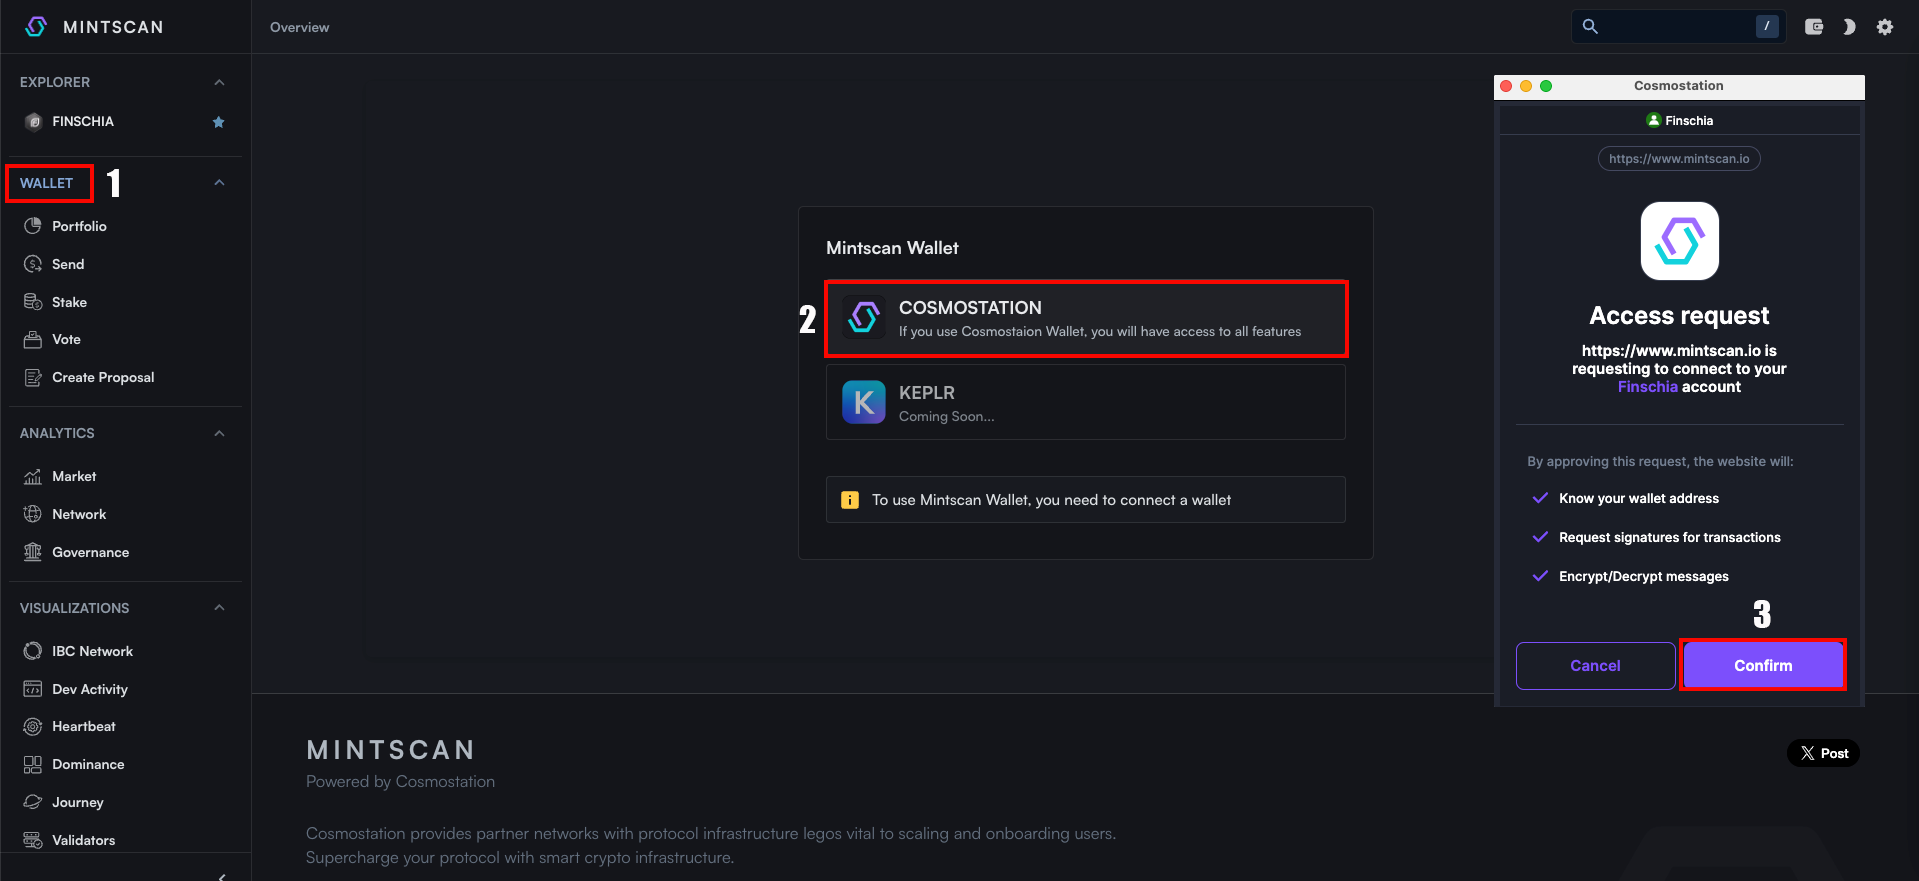This screenshot has height=881, width=1919.
Task: Click the Network globe icon
Action: coord(33,514)
